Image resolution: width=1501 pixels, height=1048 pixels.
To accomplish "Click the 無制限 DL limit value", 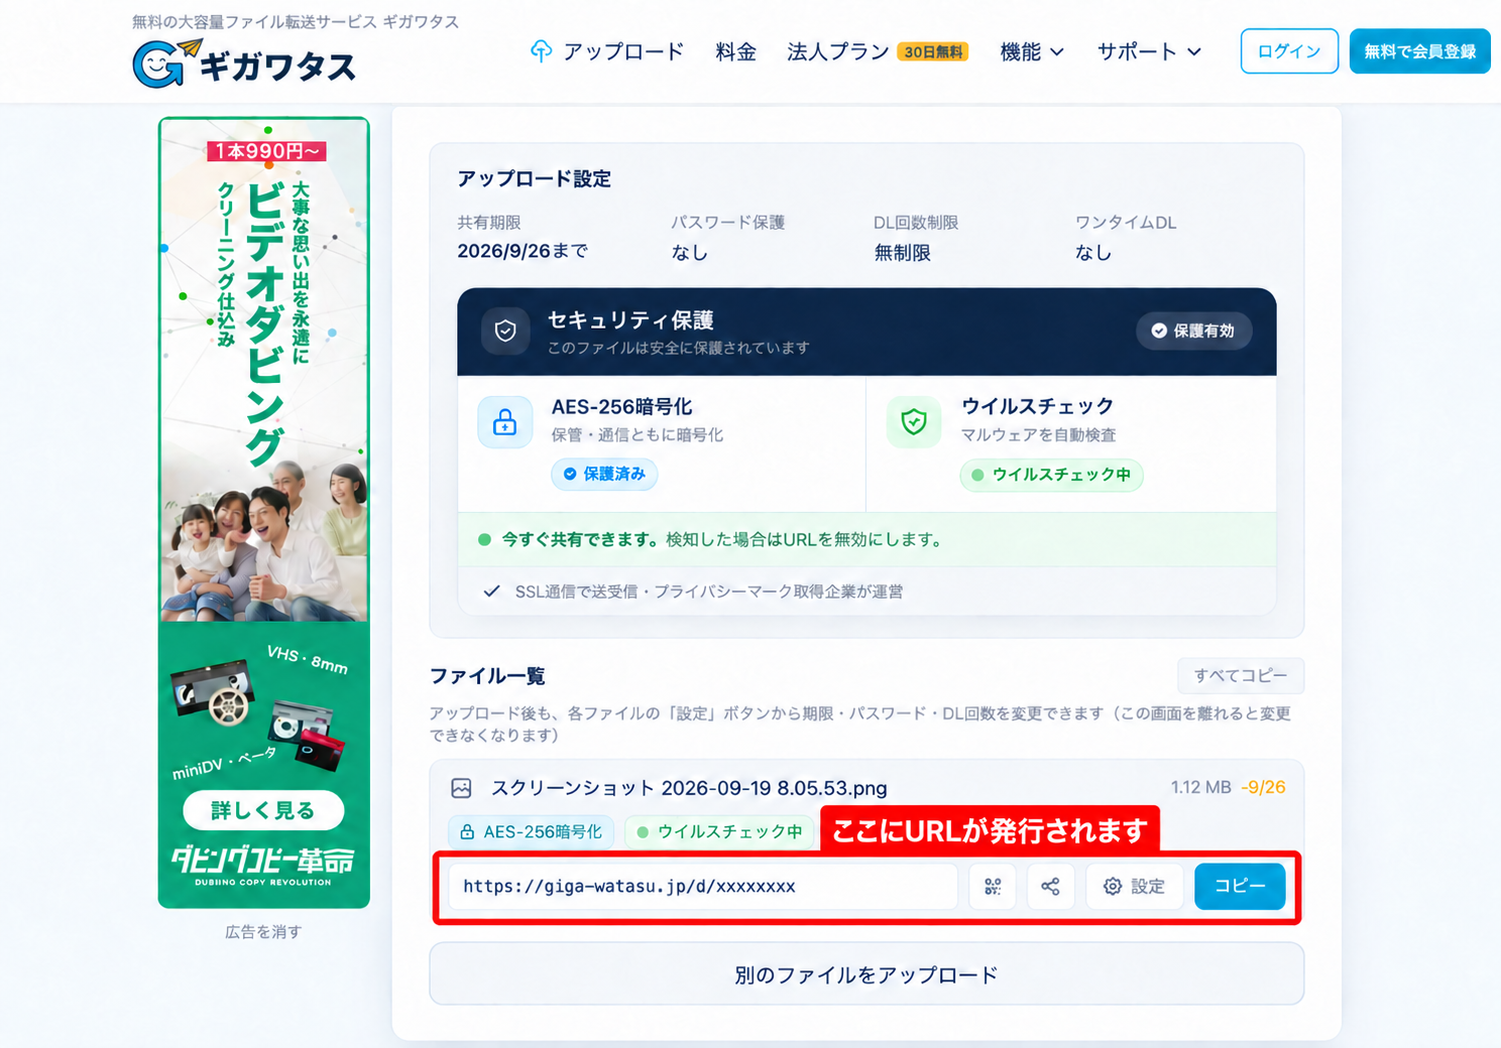I will click(x=902, y=253).
